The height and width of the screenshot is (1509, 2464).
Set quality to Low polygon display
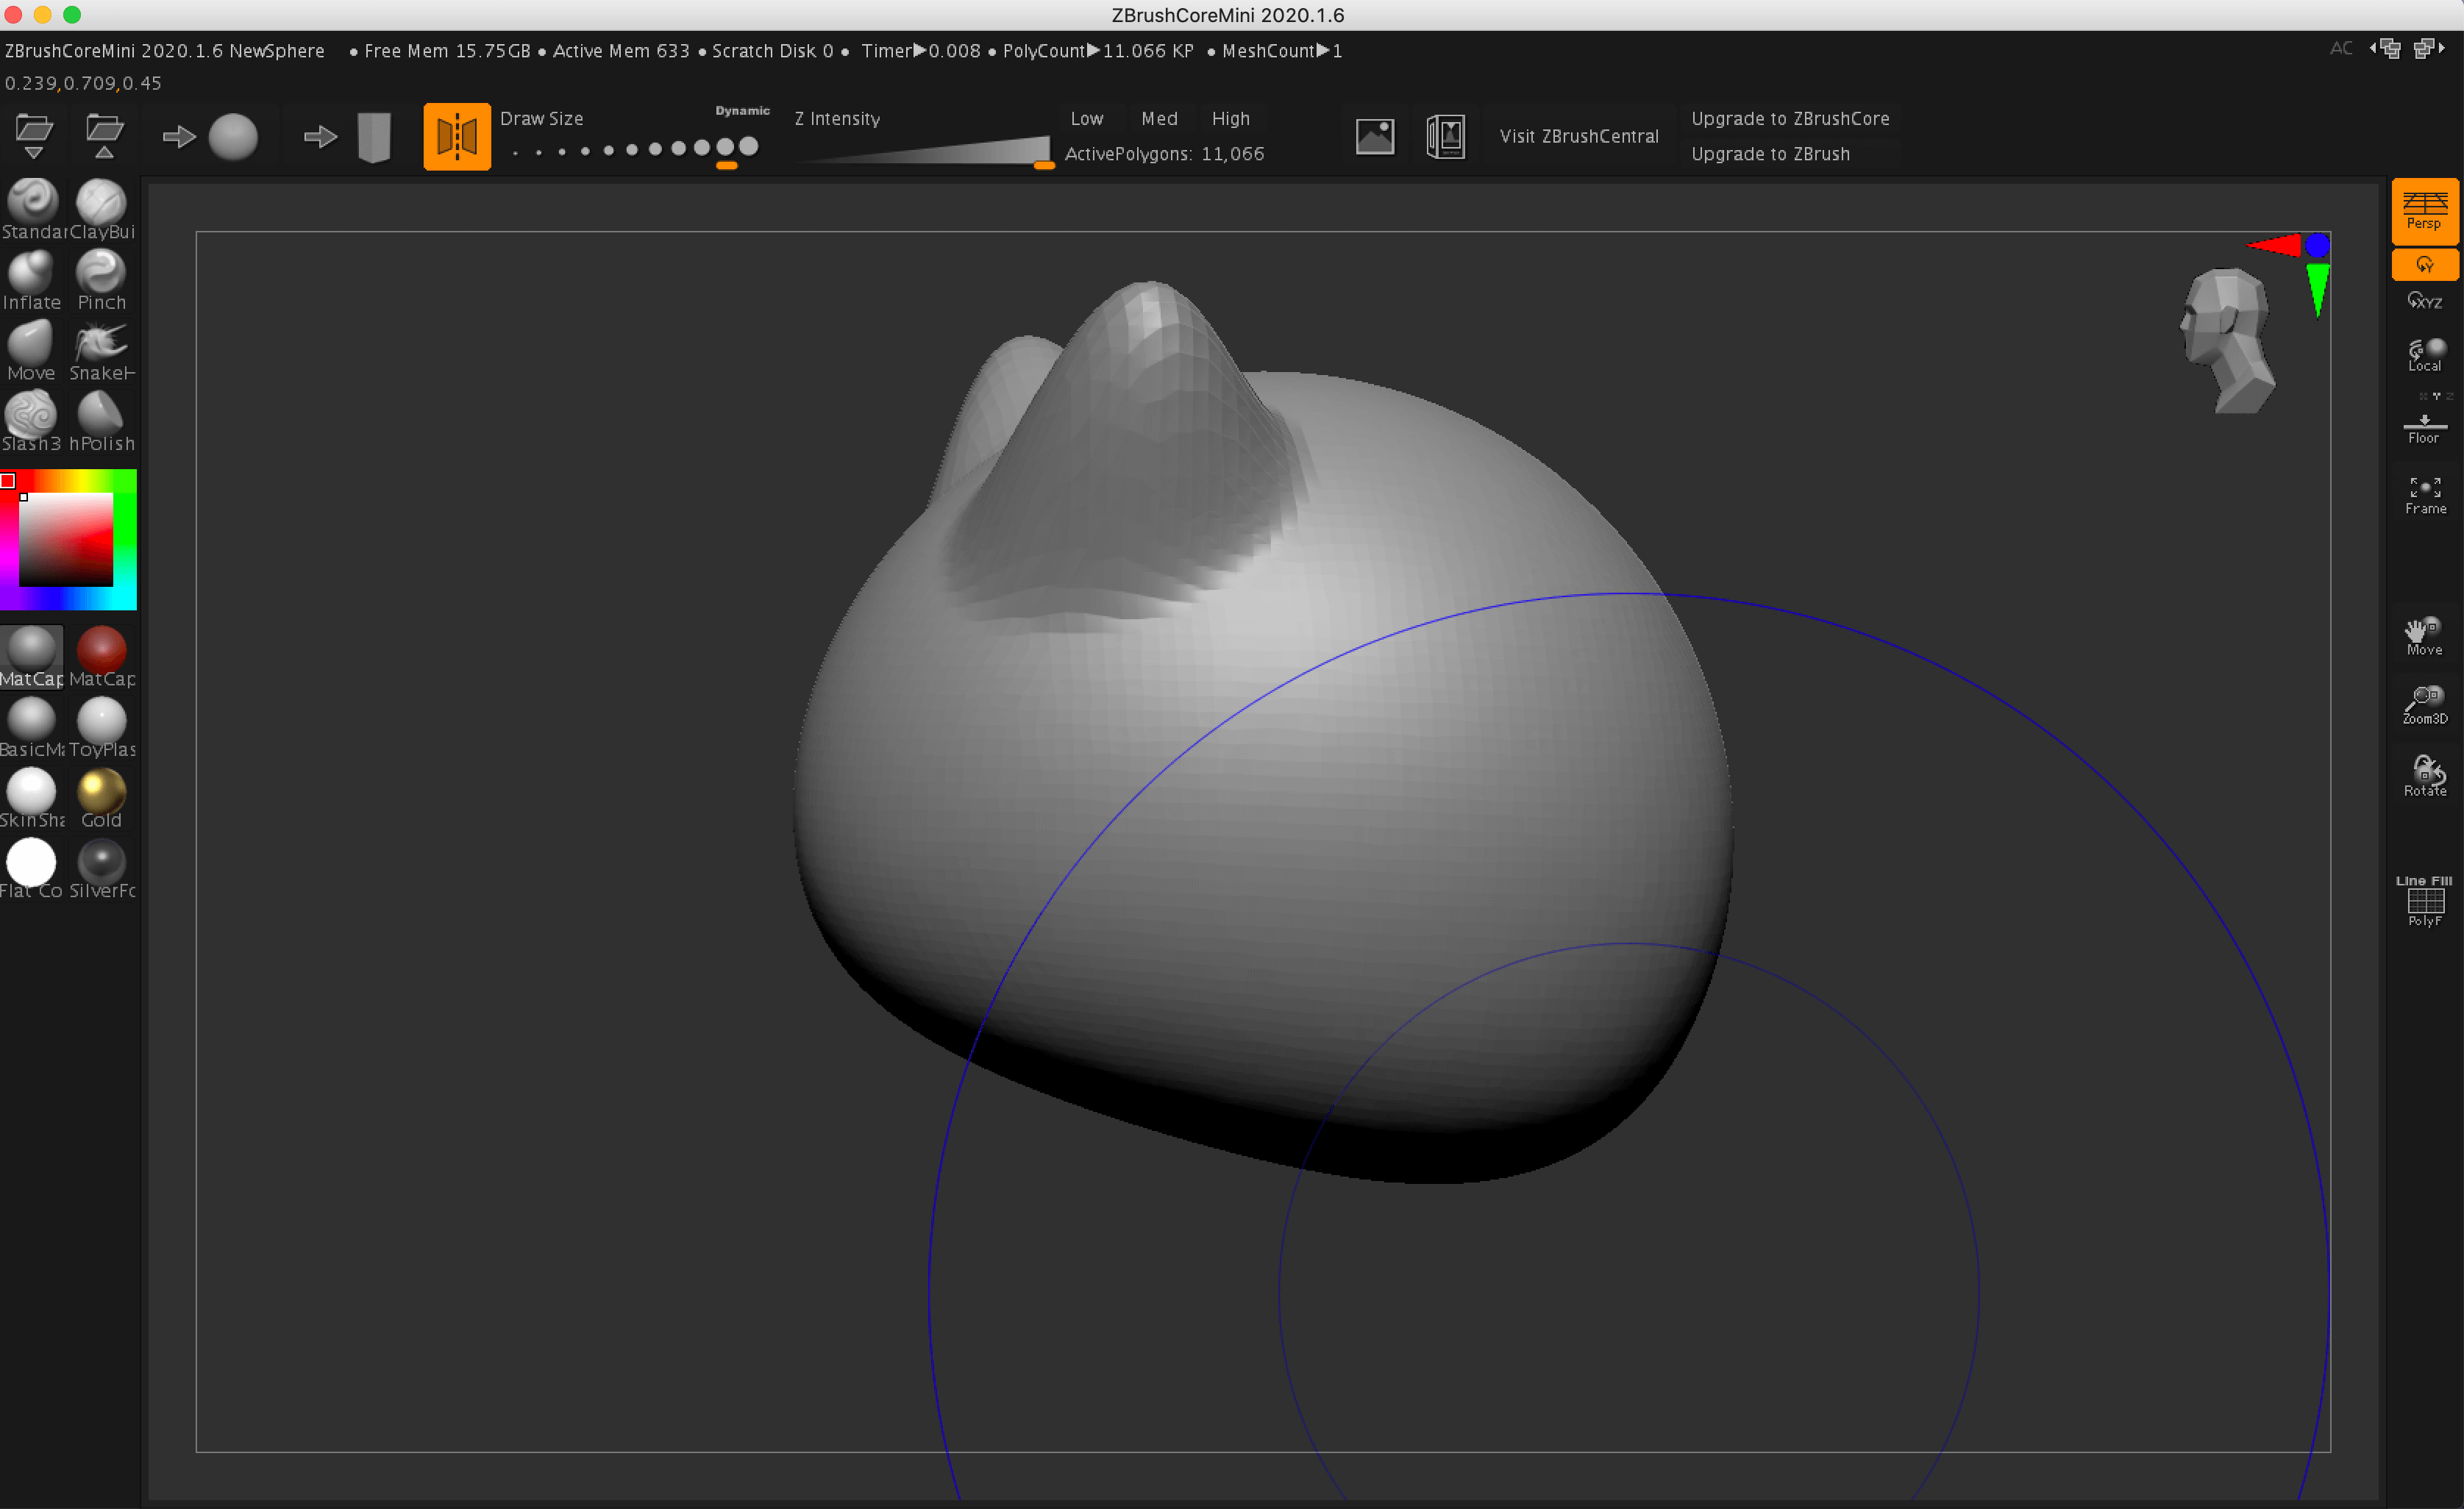(1084, 118)
